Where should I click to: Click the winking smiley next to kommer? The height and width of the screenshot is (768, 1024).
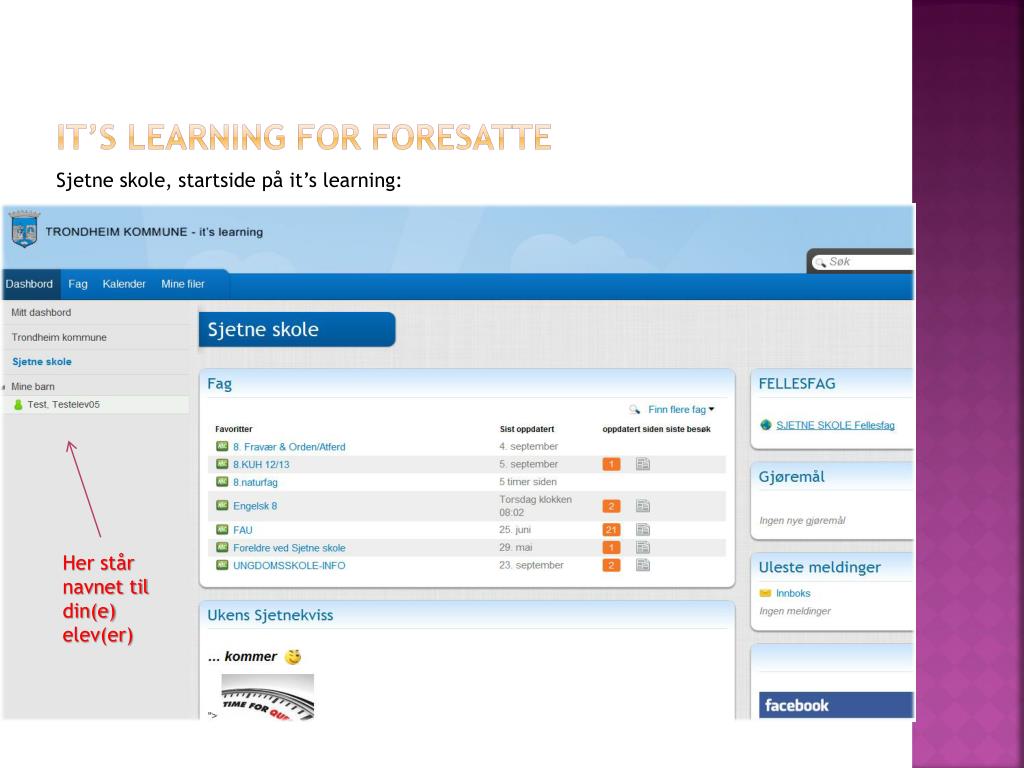(293, 657)
